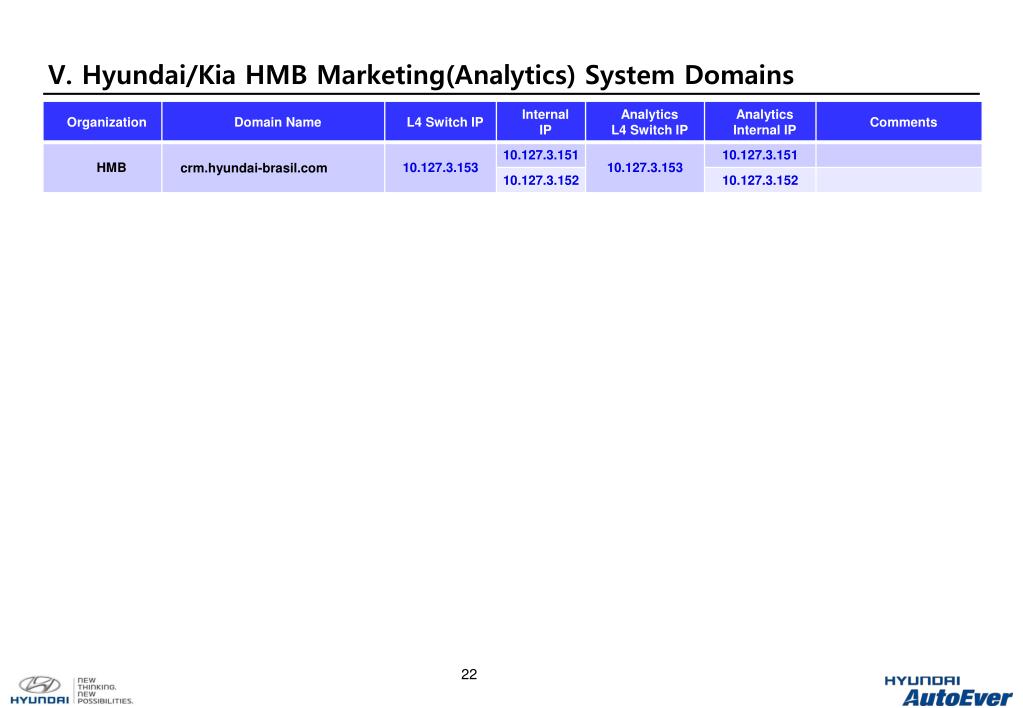Select 10.127.3.153 under L4 Switch IP
Screen dimensions: 1023x708
[440, 168]
